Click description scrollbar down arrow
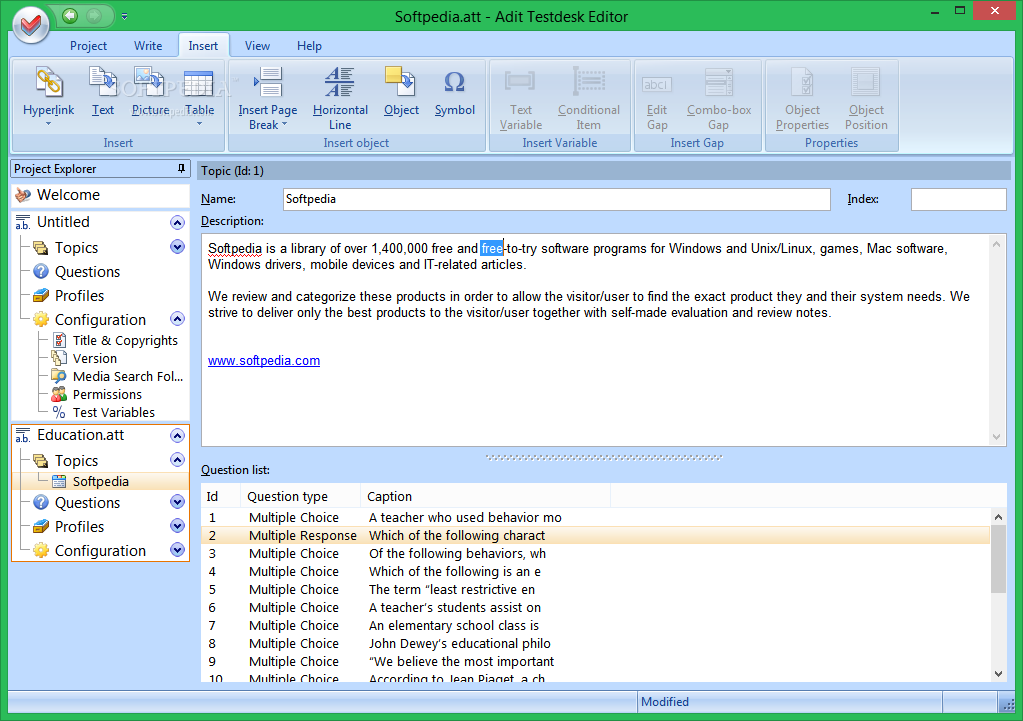The height and width of the screenshot is (721, 1023). click(x=996, y=437)
